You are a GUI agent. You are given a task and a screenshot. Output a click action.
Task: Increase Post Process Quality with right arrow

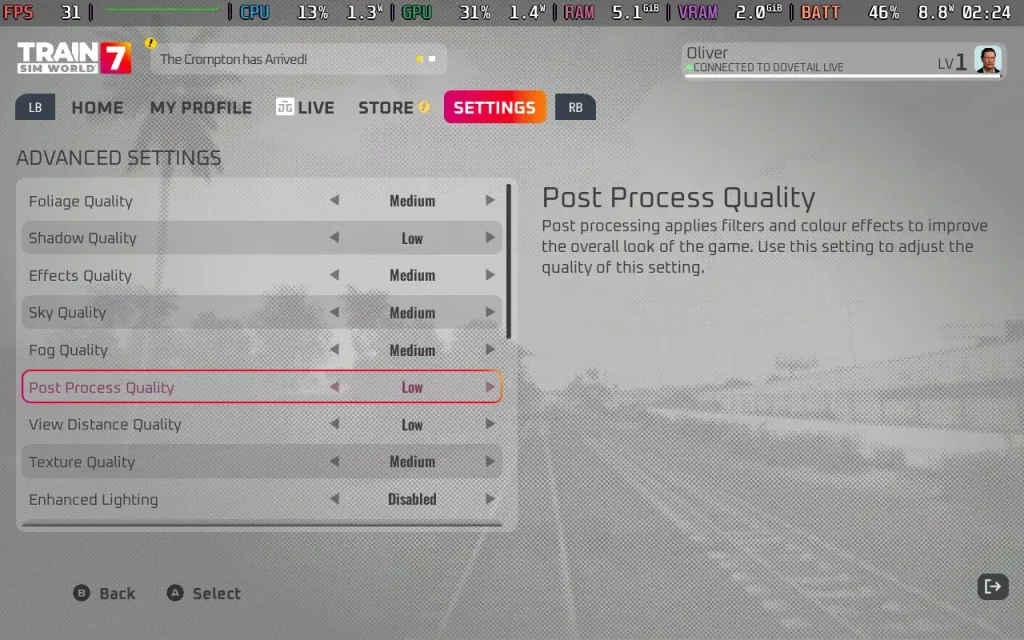coord(490,387)
